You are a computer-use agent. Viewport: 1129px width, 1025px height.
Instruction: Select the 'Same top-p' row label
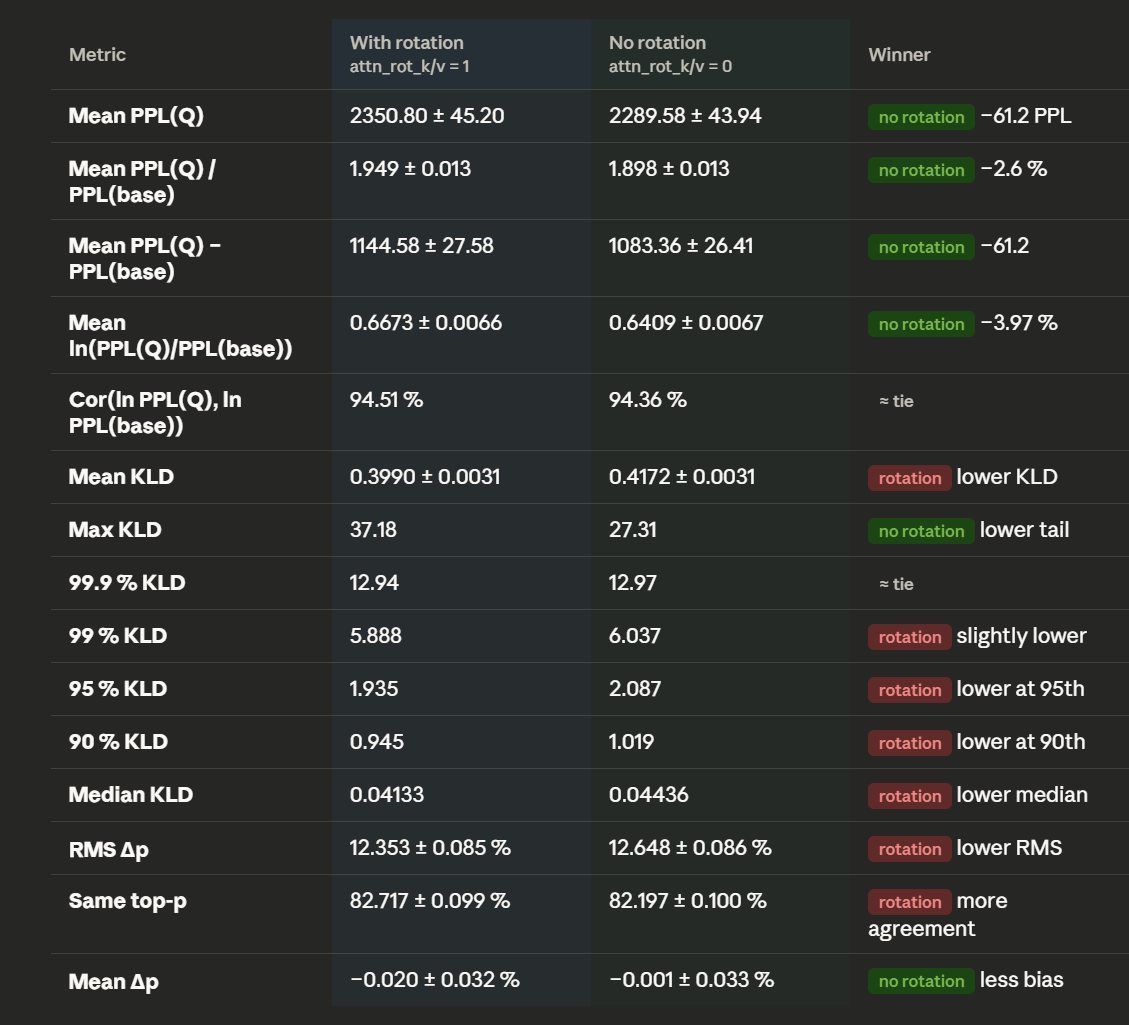tap(127, 902)
